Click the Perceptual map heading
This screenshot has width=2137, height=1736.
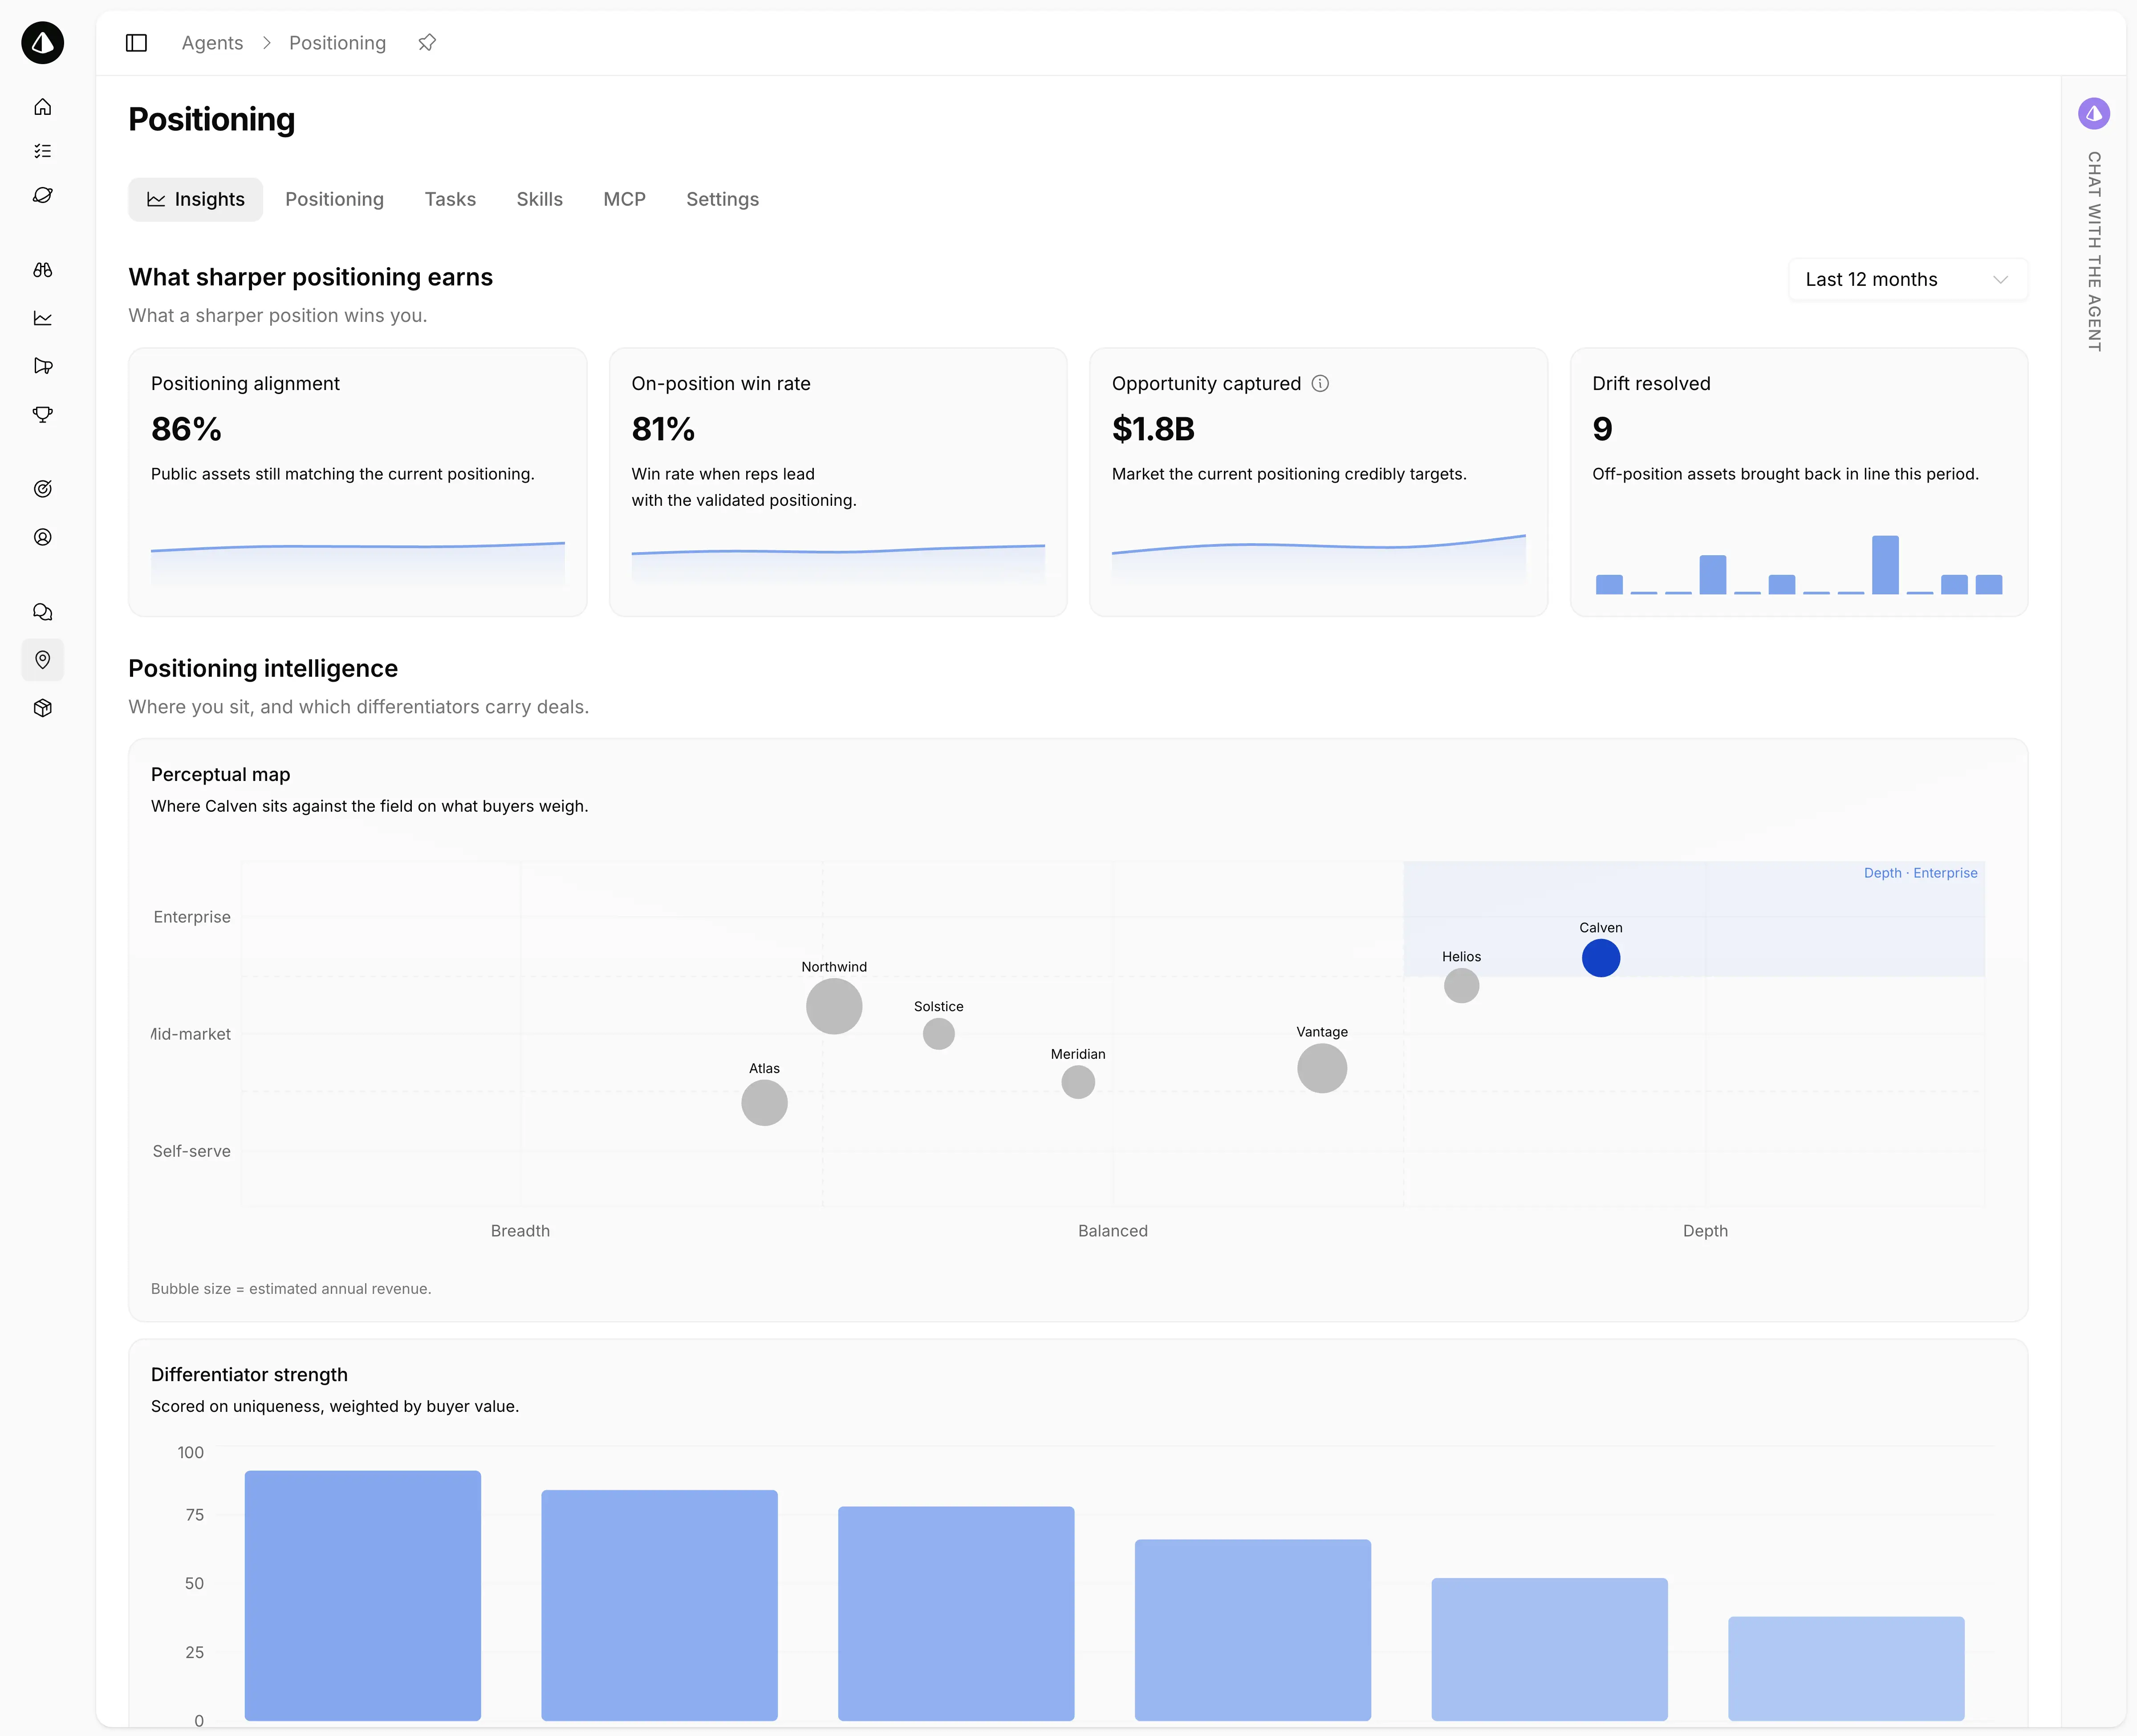point(221,775)
